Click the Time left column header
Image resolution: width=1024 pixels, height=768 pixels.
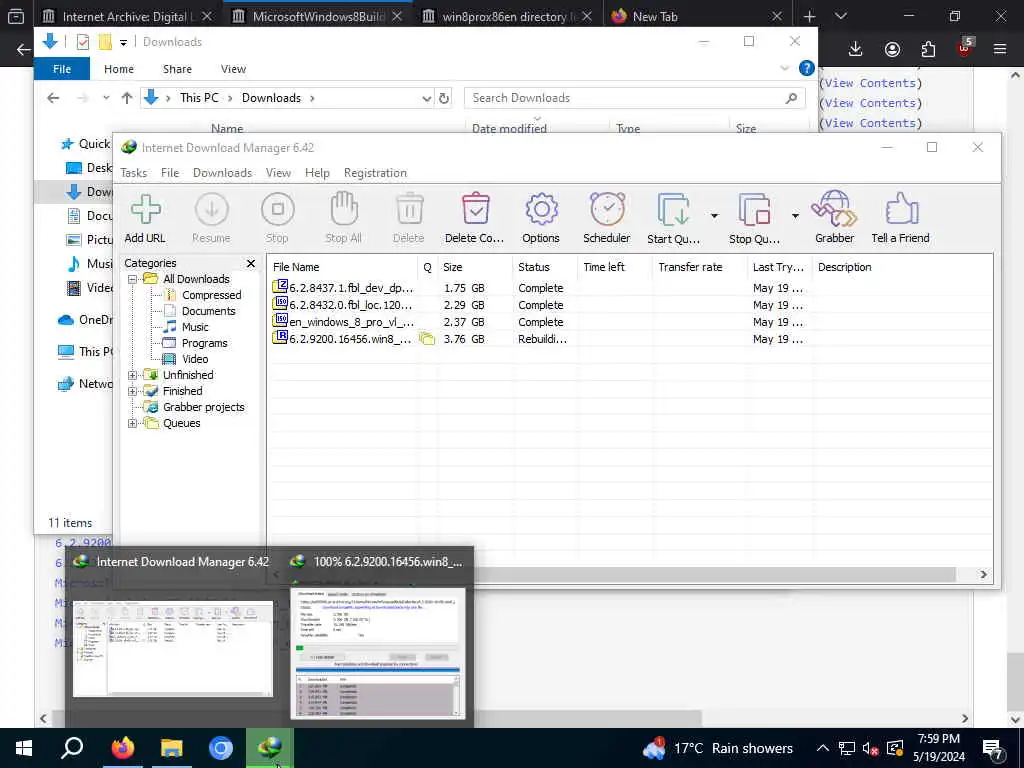(x=615, y=267)
